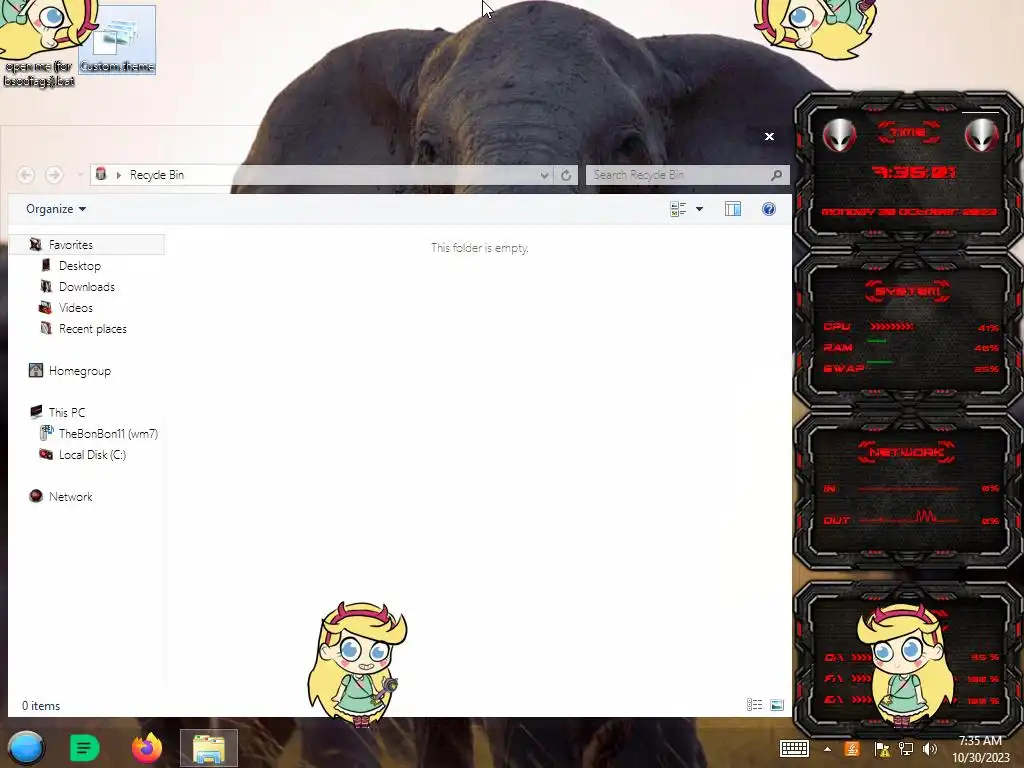Viewport: 1024px width, 768px height.
Task: Open the address bar history dropdown
Action: coord(544,175)
